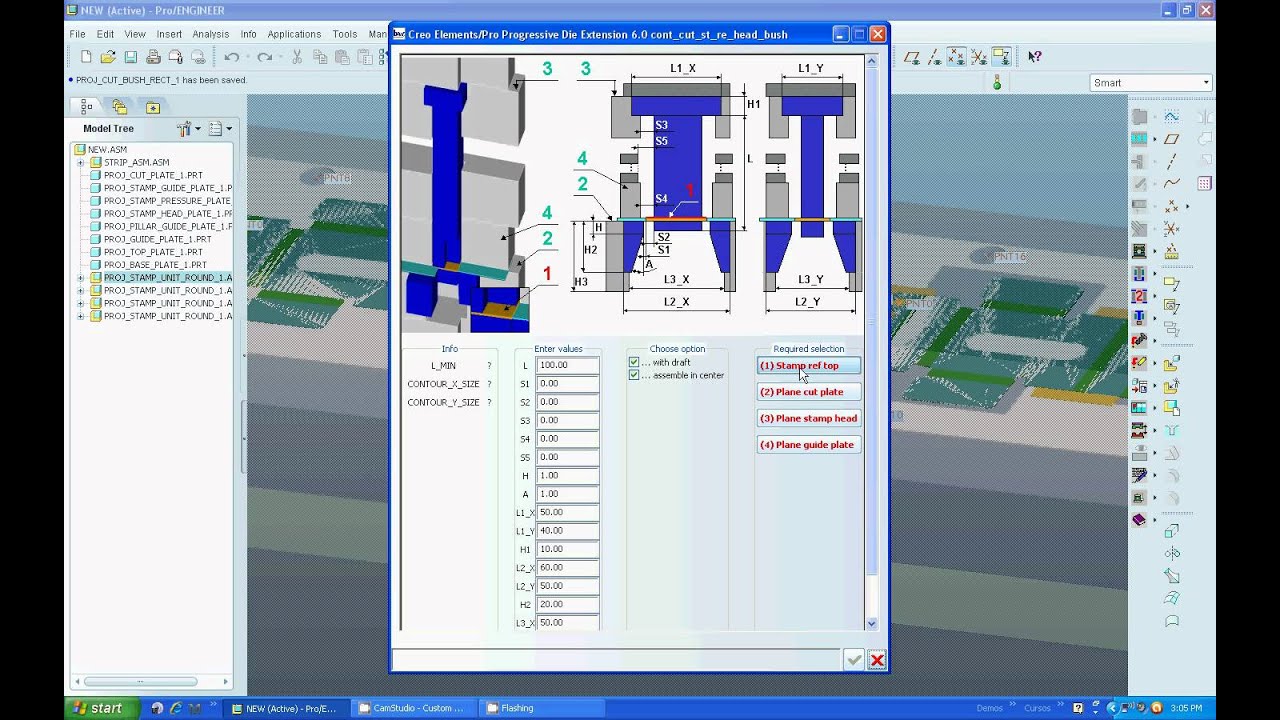Switch to the Folder Browser navigator tab
1280x720 pixels.
(x=120, y=107)
